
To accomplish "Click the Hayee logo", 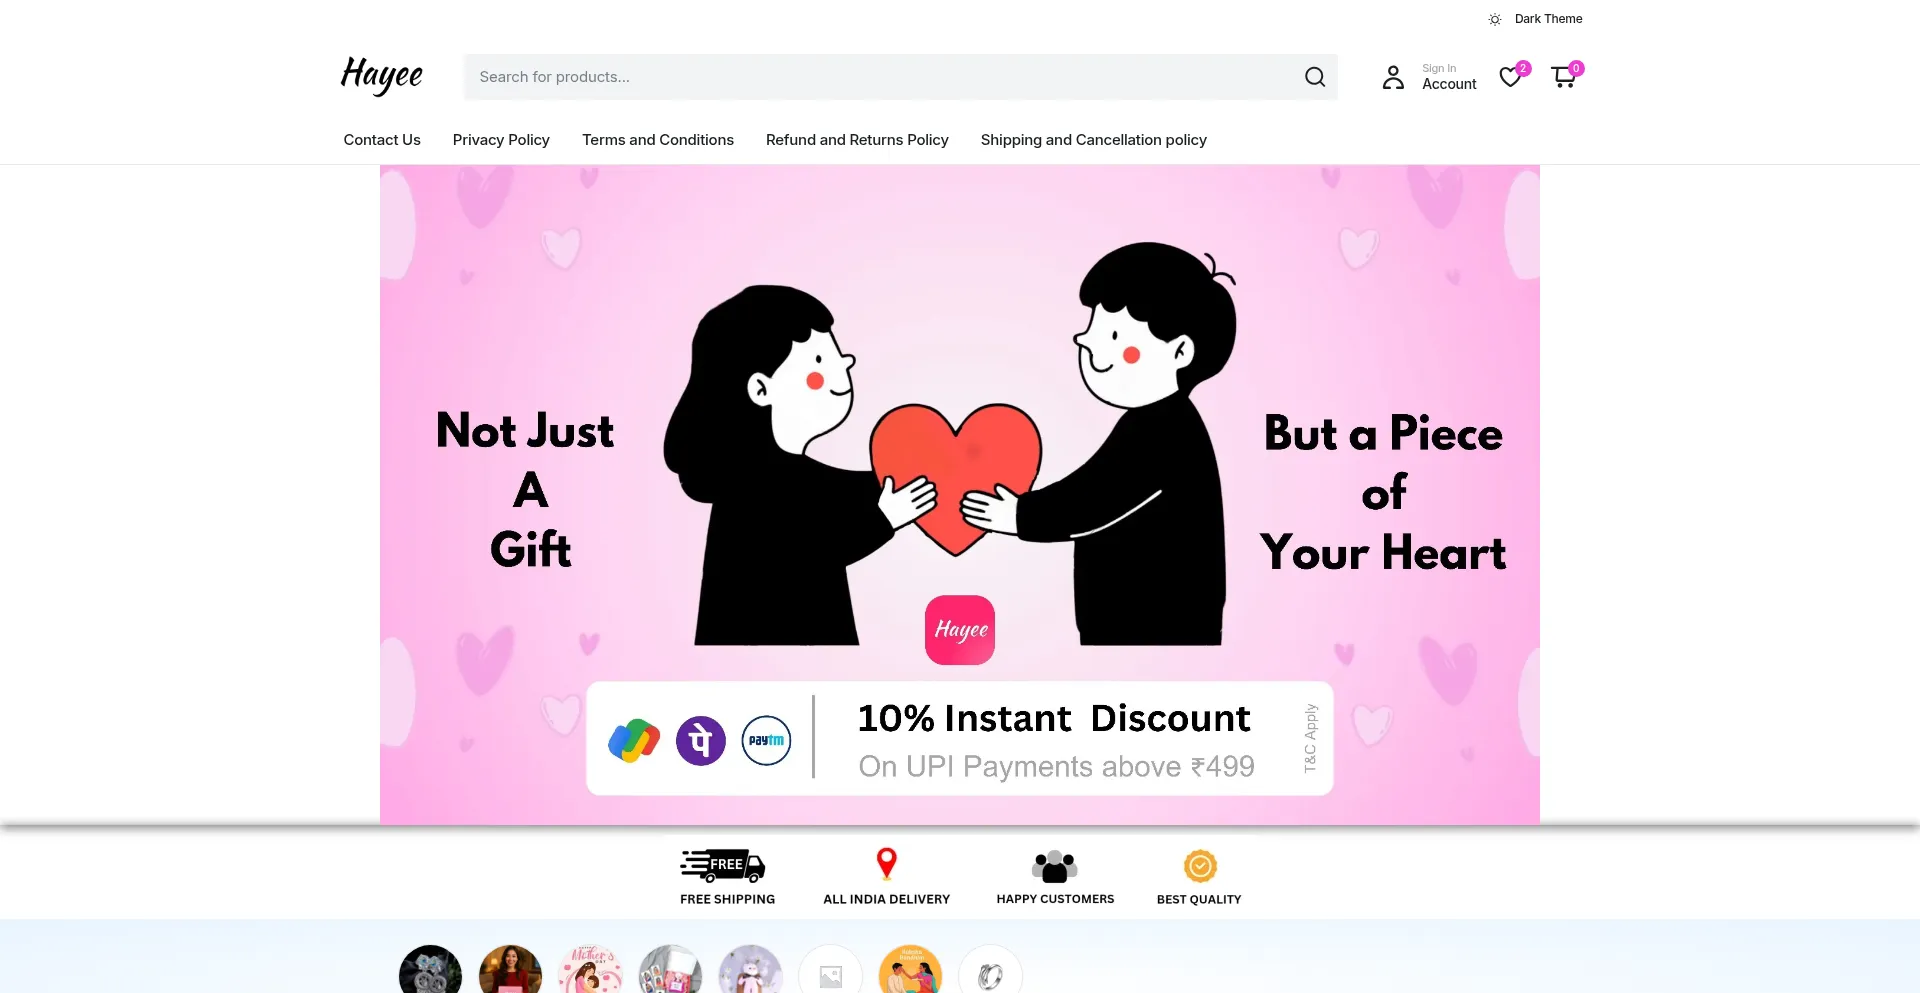I will pyautogui.click(x=381, y=75).
